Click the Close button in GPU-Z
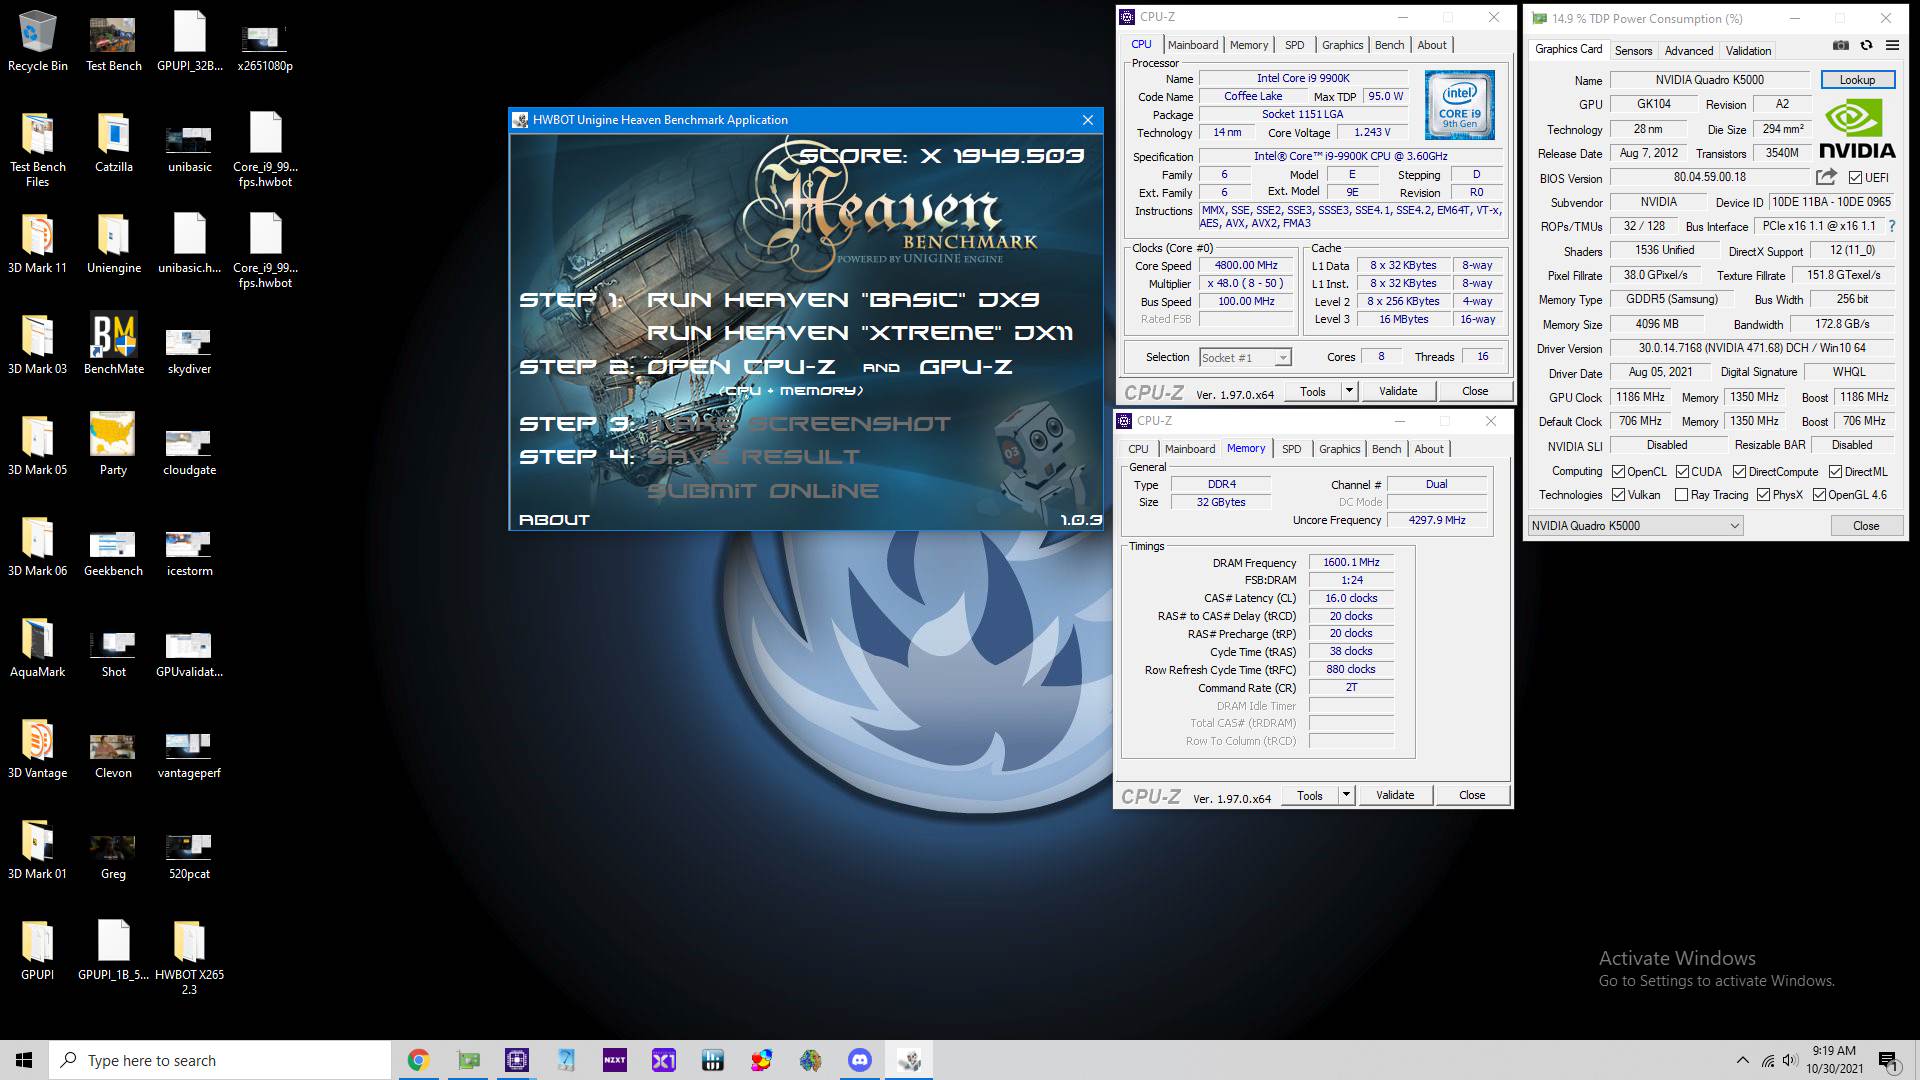This screenshot has height=1080, width=1920. pyautogui.click(x=1866, y=526)
